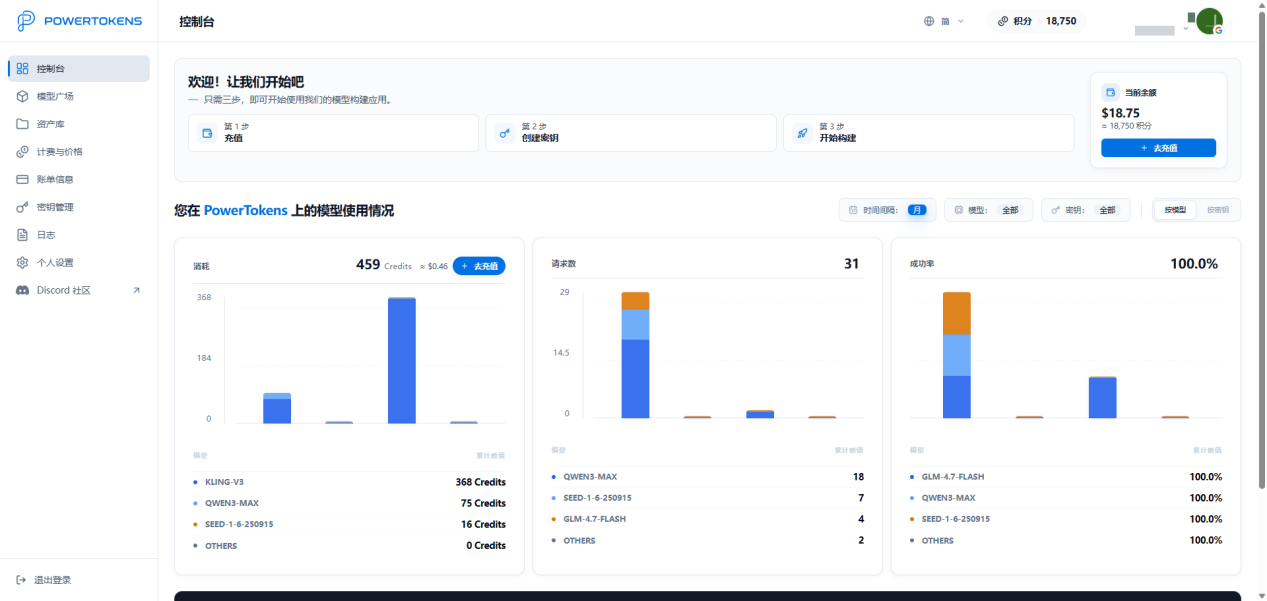This screenshot has width=1267, height=601.
Task: Open 密钥管理 in the sidebar
Action: pyautogui.click(x=79, y=207)
